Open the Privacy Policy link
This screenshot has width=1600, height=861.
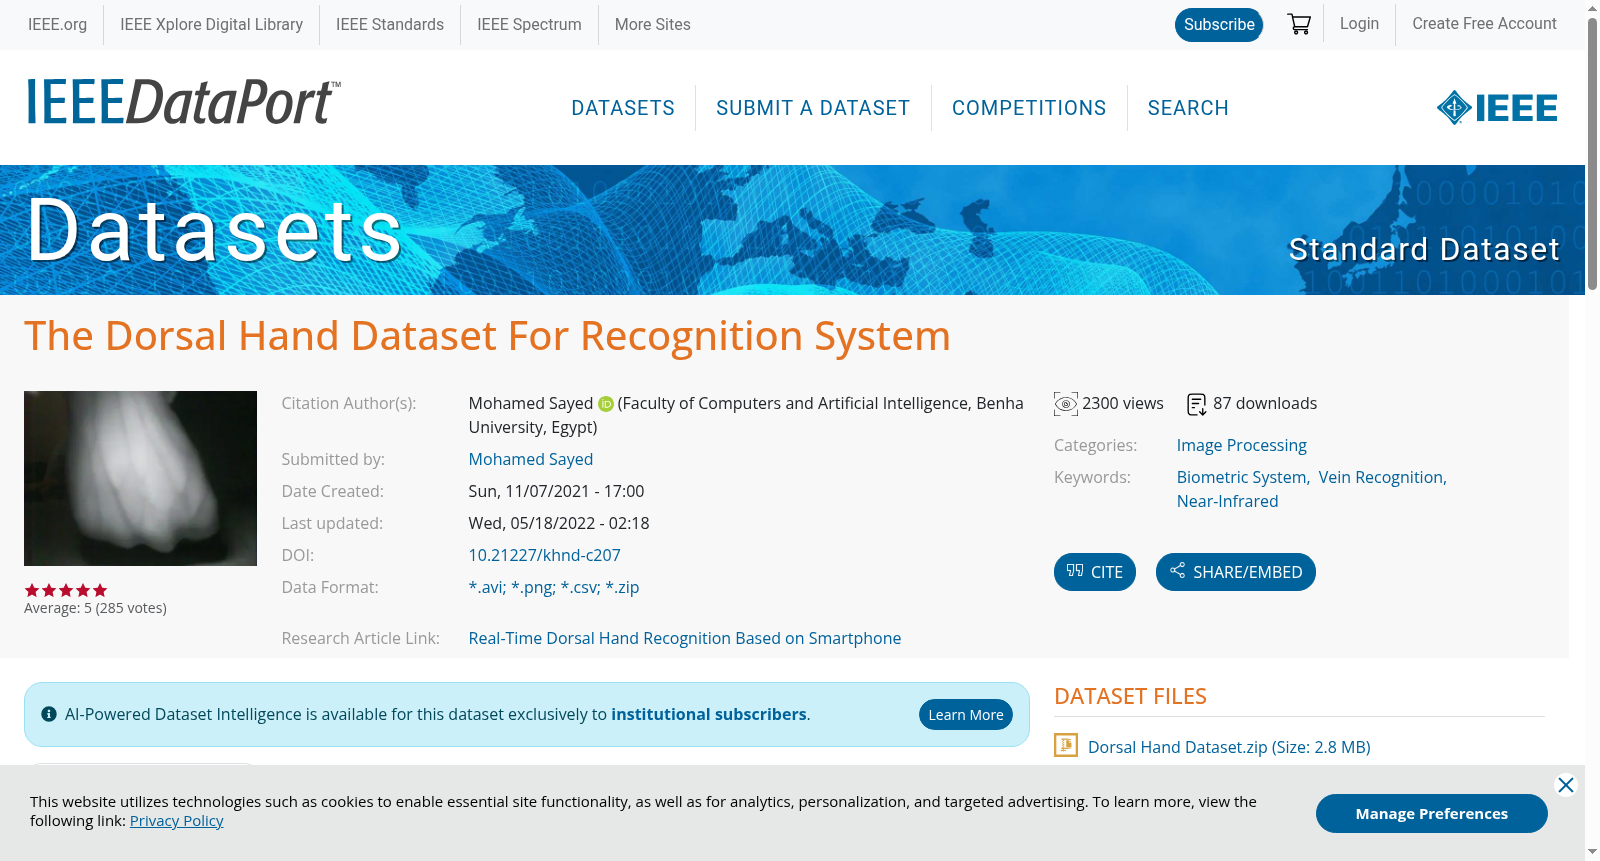177,821
